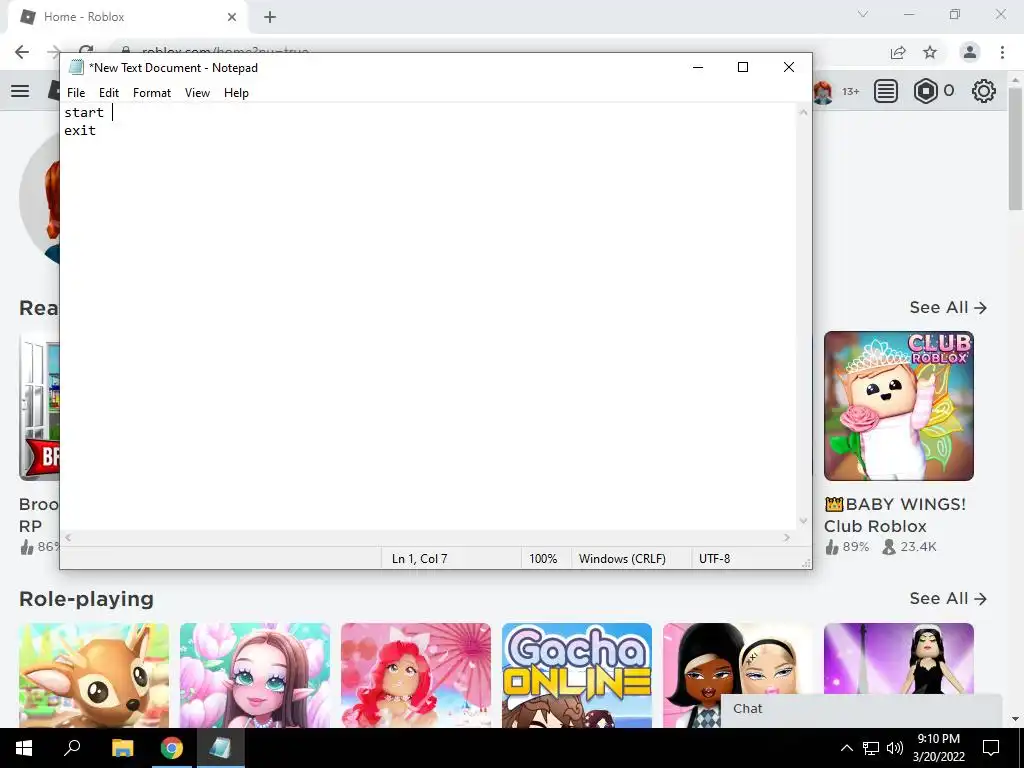Open Chrome's three-dot menu

(1002, 52)
